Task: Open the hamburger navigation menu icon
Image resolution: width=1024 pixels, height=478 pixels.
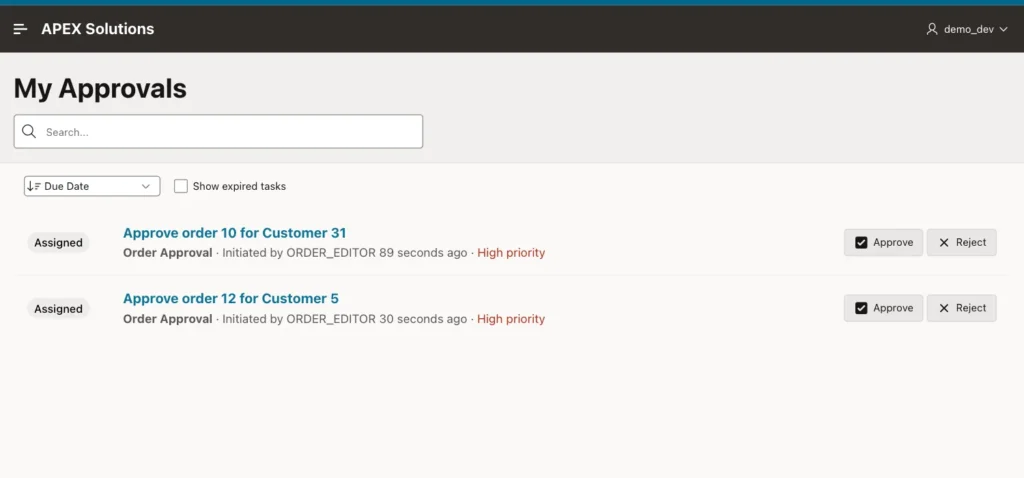Action: tap(20, 29)
